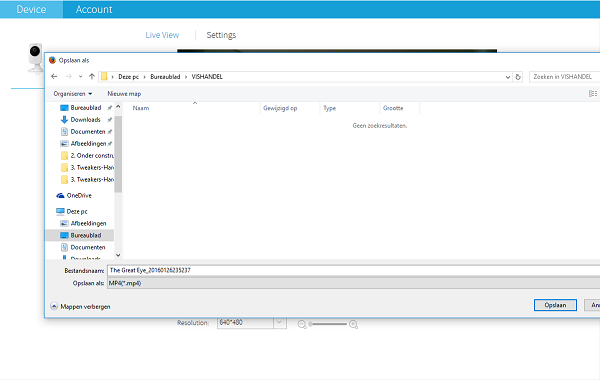
Task: Select 'VISHANDEL' in the breadcrumb path
Action: click(x=207, y=77)
